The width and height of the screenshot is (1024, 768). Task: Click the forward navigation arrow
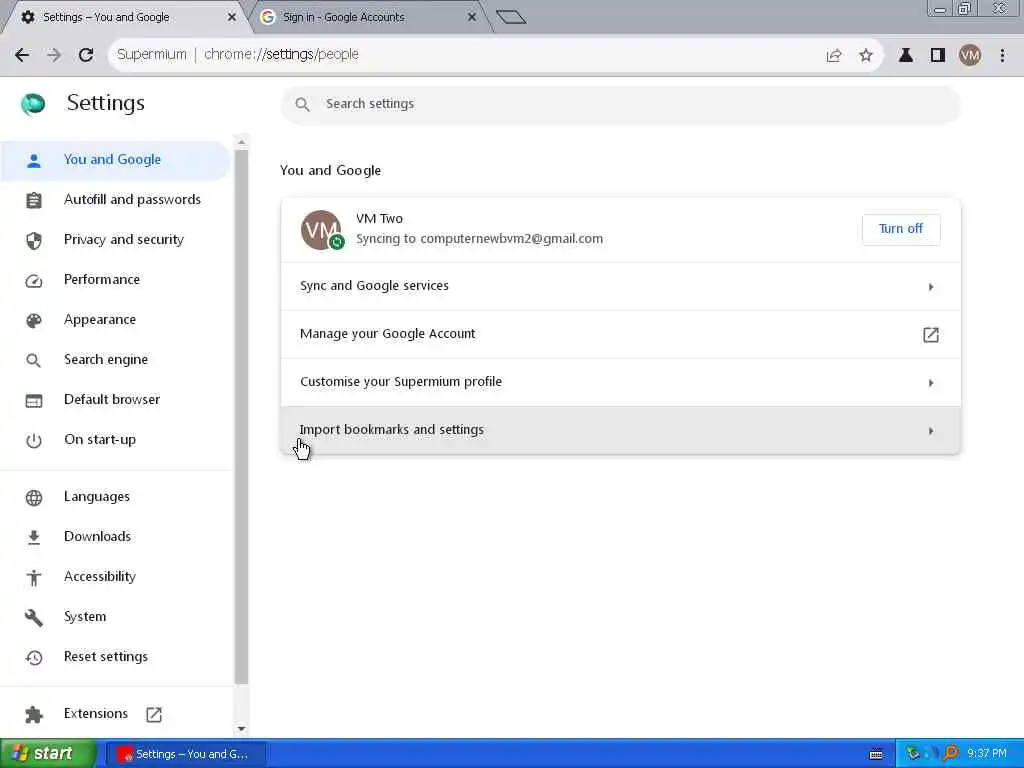(54, 55)
